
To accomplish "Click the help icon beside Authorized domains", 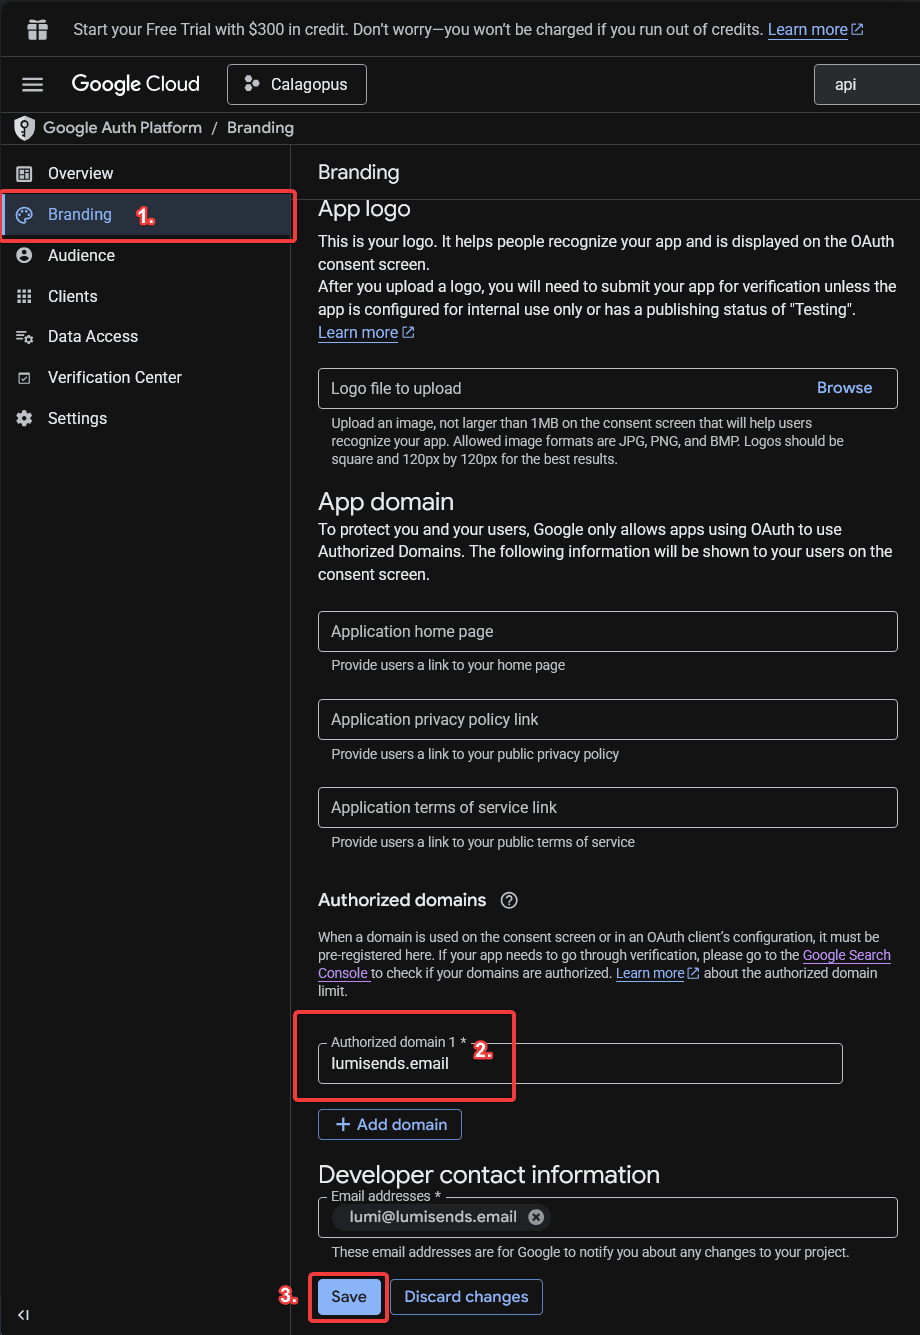I will tap(509, 900).
